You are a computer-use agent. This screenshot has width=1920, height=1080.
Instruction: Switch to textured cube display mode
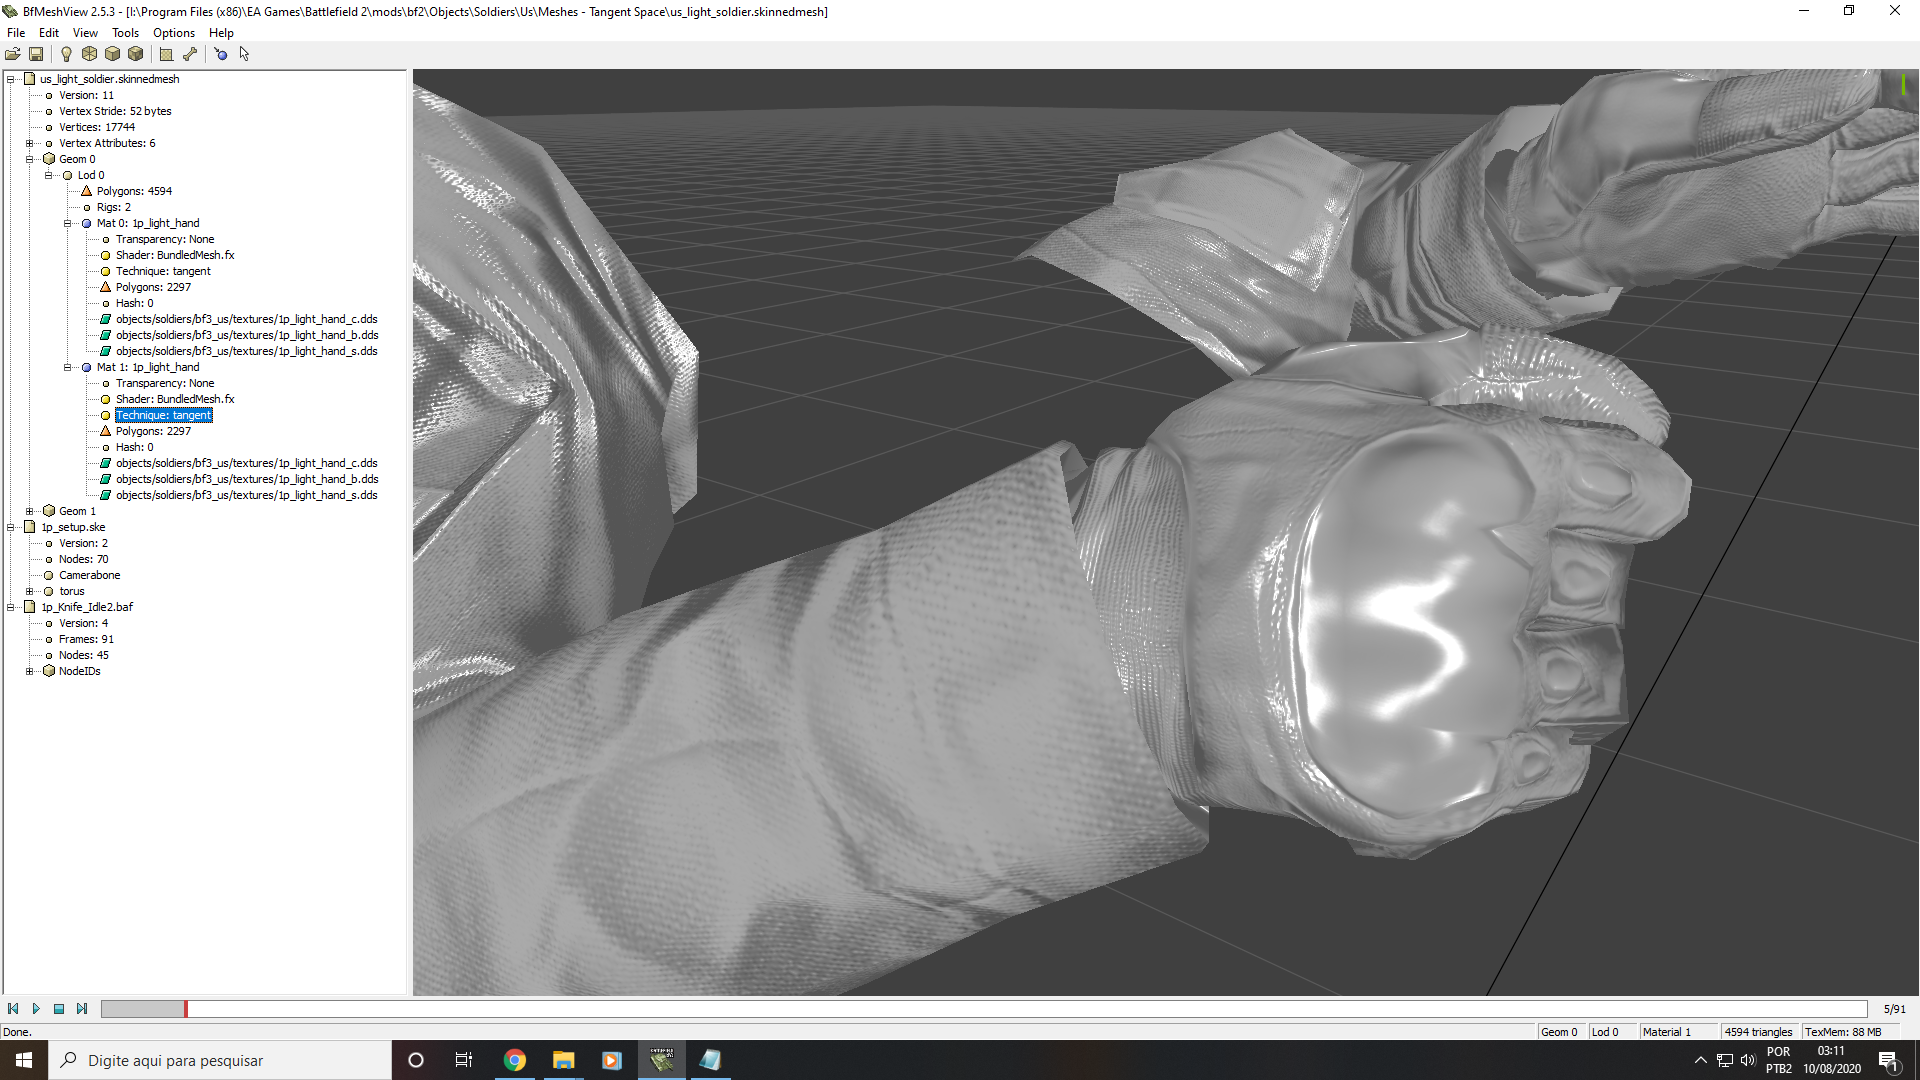coord(135,54)
